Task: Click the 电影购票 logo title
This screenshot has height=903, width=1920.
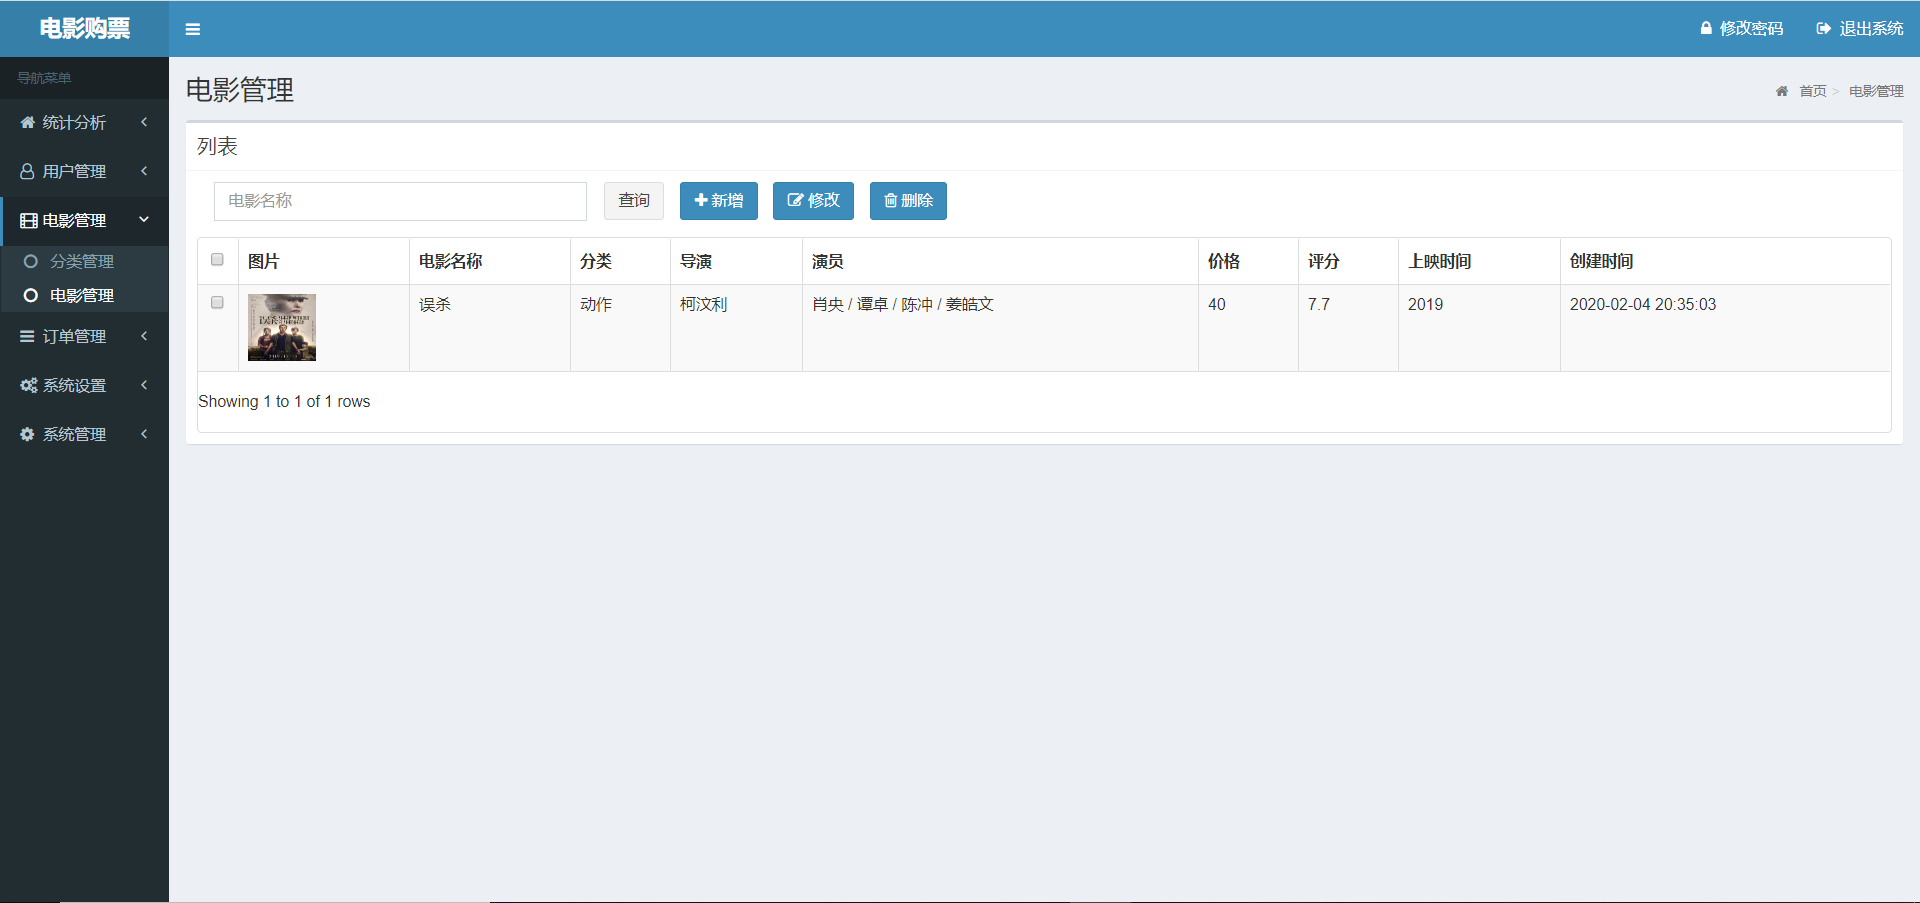Action: 84,28
